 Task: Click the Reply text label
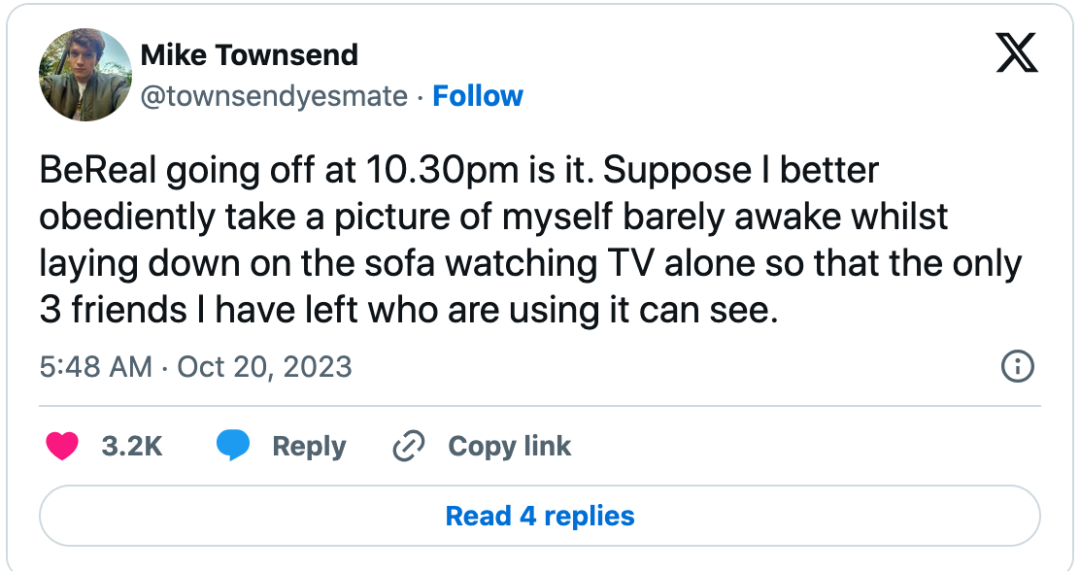309,446
